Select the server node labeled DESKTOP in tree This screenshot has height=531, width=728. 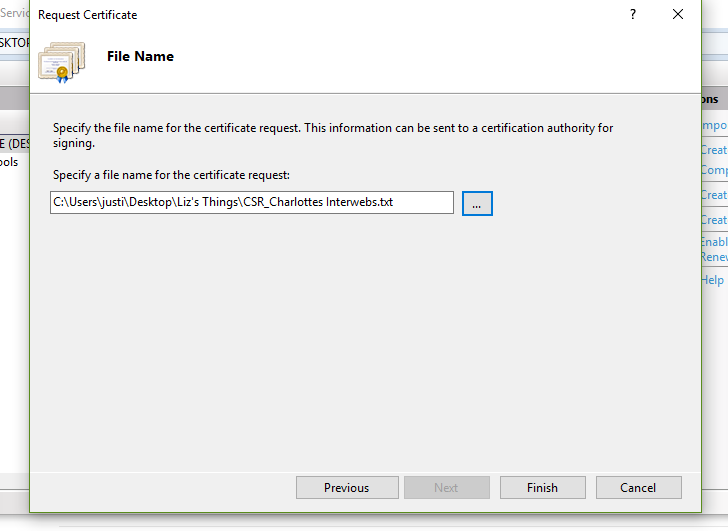pyautogui.click(x=14, y=143)
